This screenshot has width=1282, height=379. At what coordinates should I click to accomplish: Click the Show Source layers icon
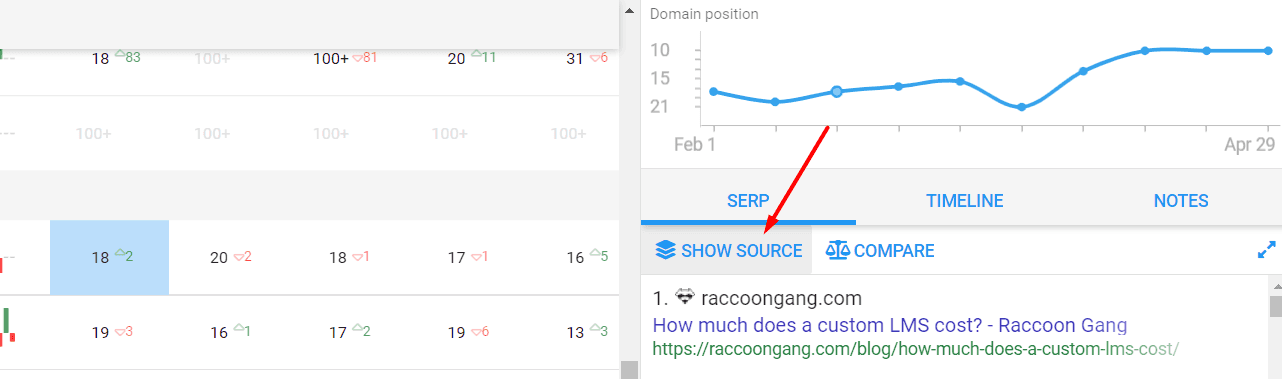[x=666, y=250]
